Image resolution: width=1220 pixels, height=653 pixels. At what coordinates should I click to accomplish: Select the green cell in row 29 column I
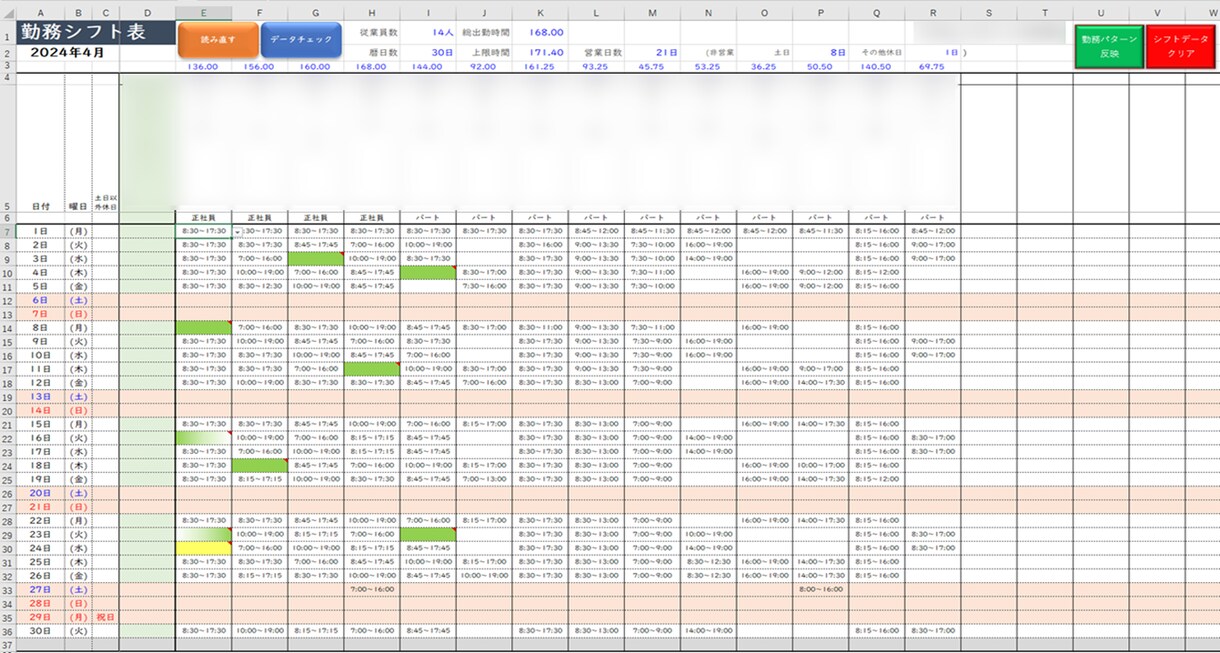tap(428, 534)
